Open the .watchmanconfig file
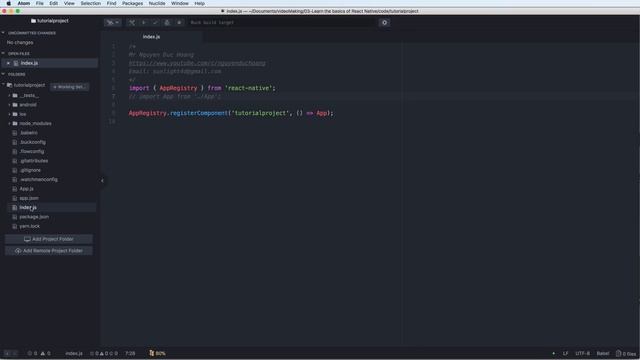This screenshot has height=360, width=640. [x=39, y=180]
